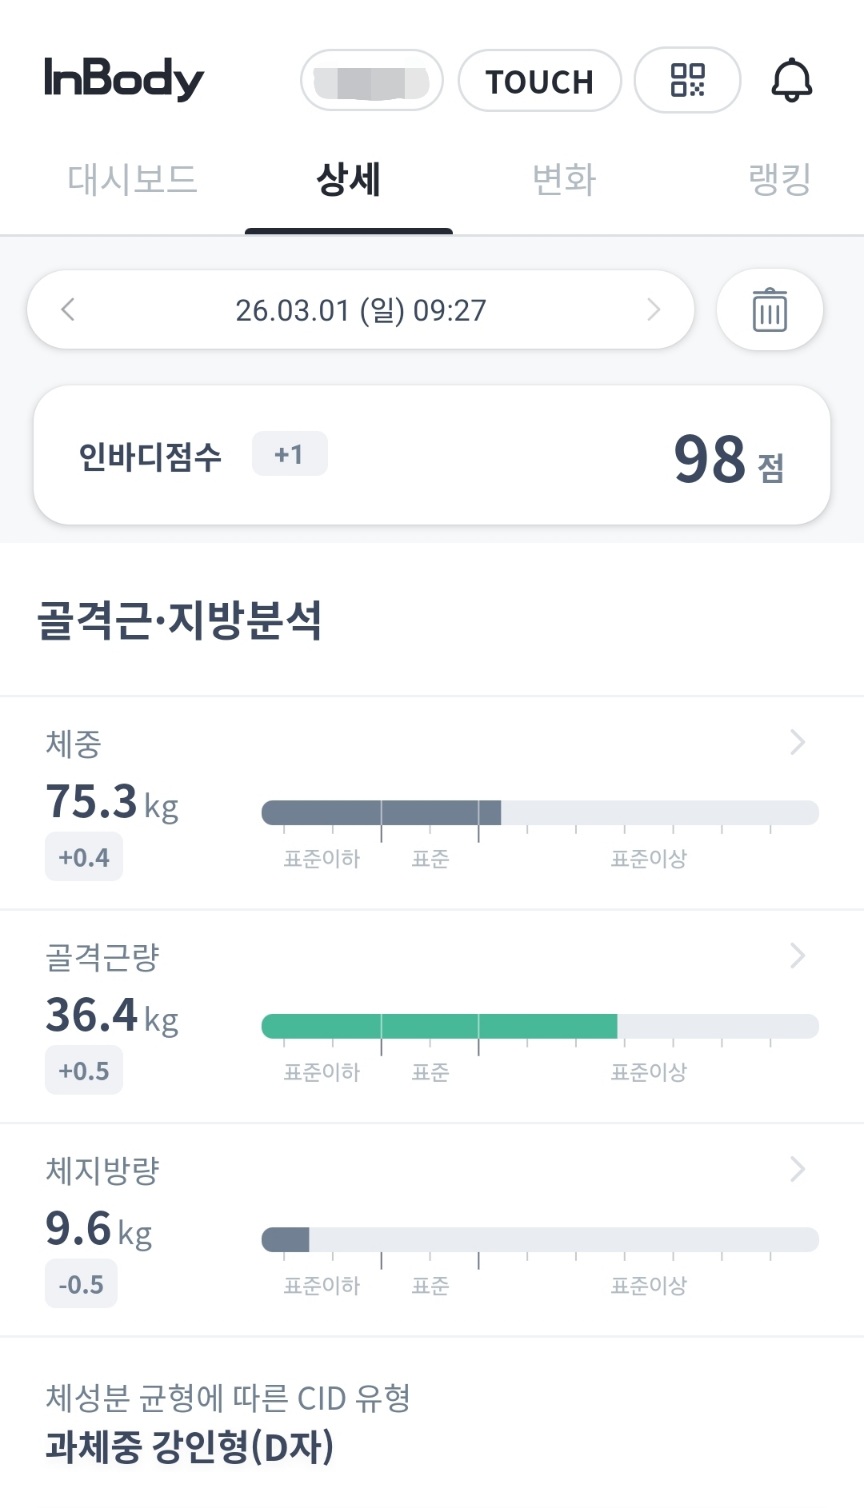Click the green 골격근량 progress bar

[x=439, y=1026]
